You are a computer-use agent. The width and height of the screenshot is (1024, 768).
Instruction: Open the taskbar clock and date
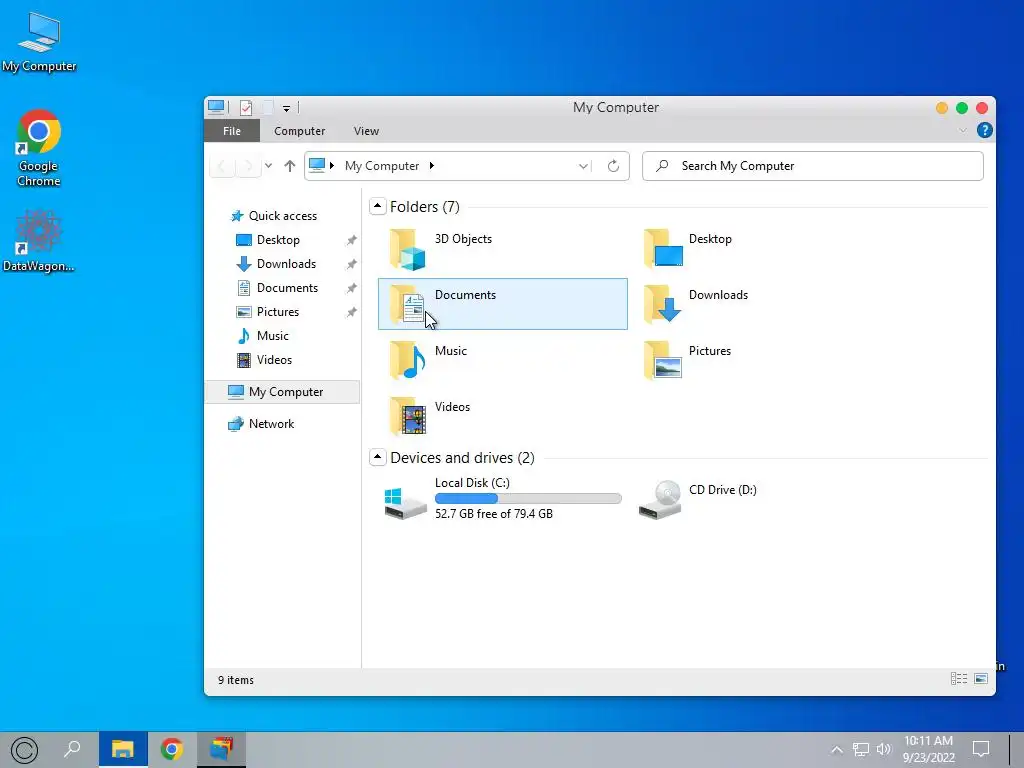click(x=929, y=749)
